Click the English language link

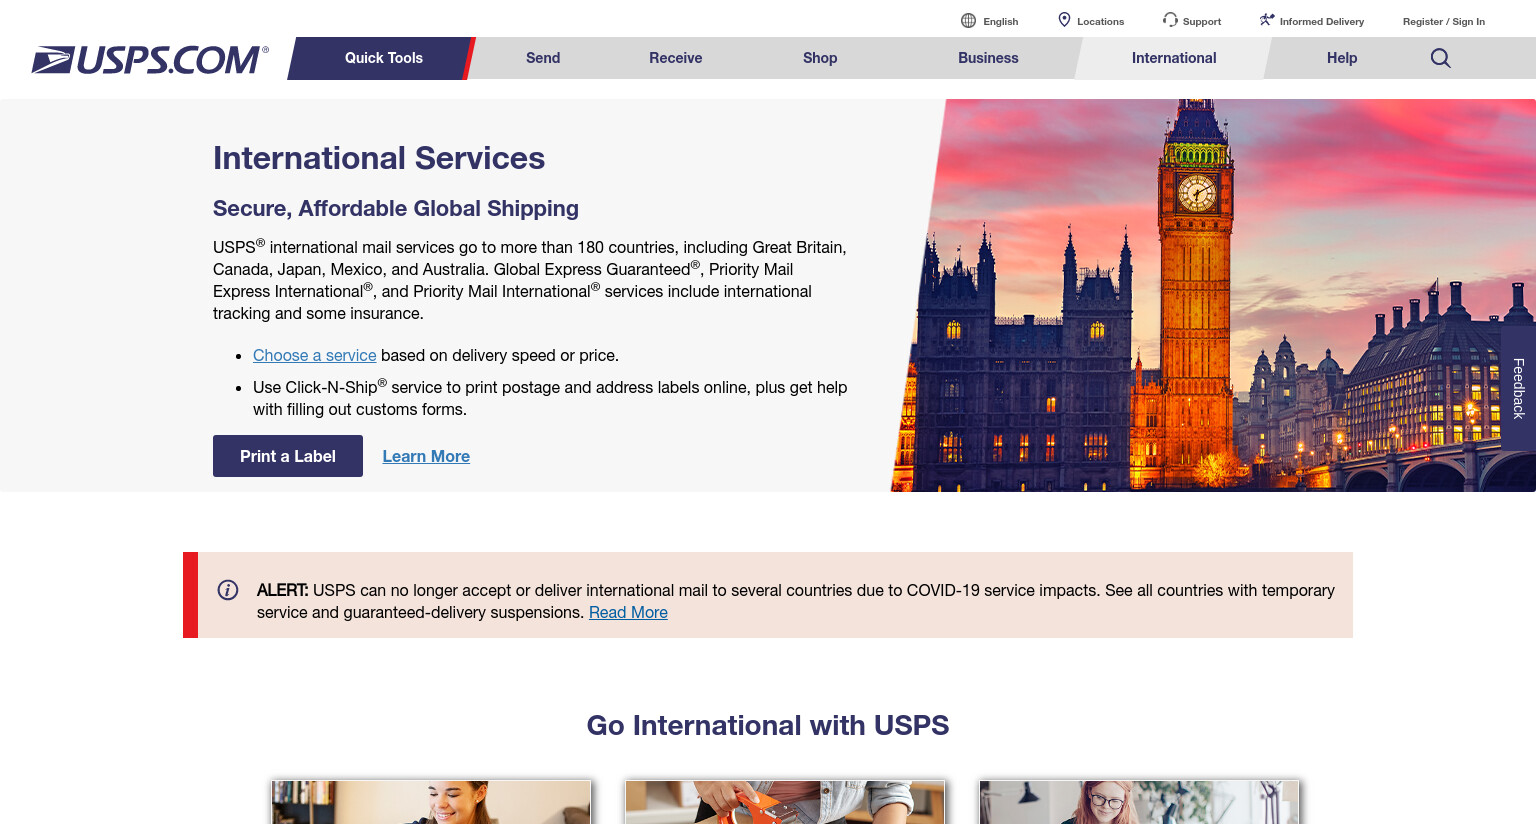(1000, 21)
